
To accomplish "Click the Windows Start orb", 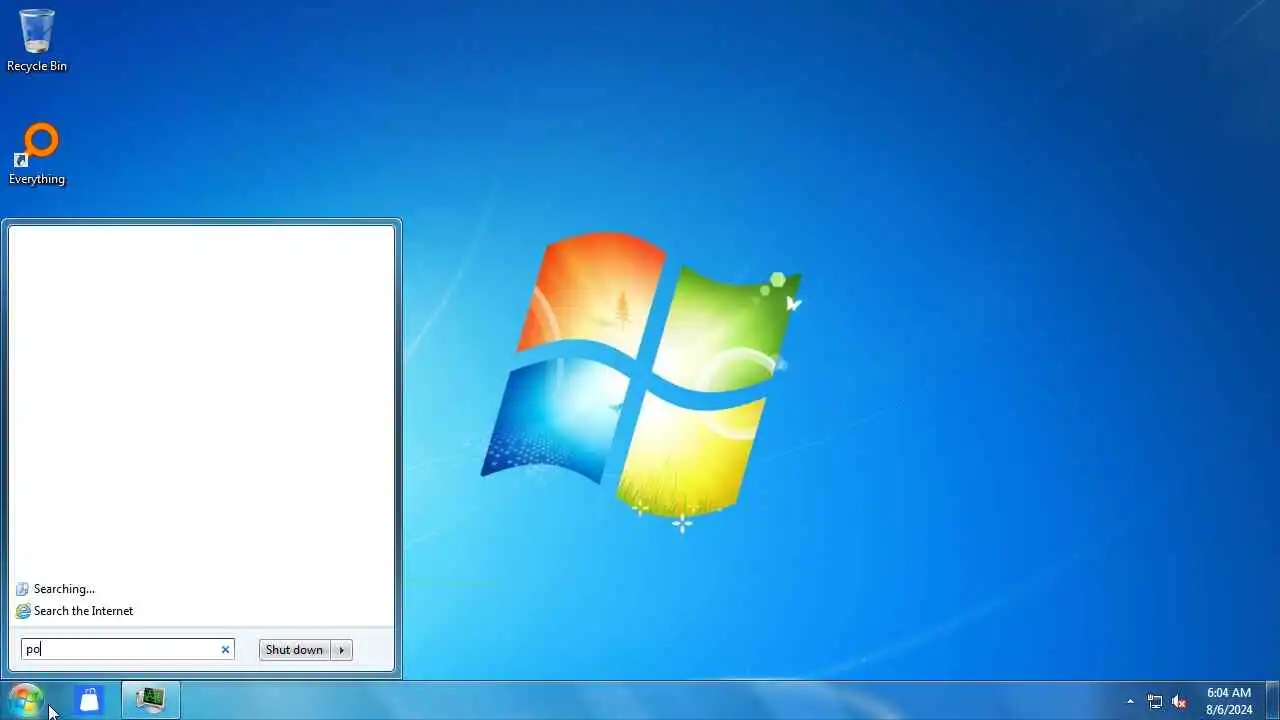I will click(25, 700).
